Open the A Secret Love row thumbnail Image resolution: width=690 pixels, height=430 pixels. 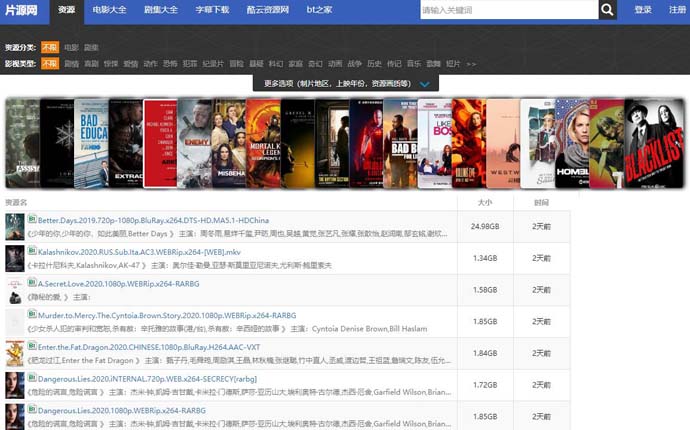point(15,290)
